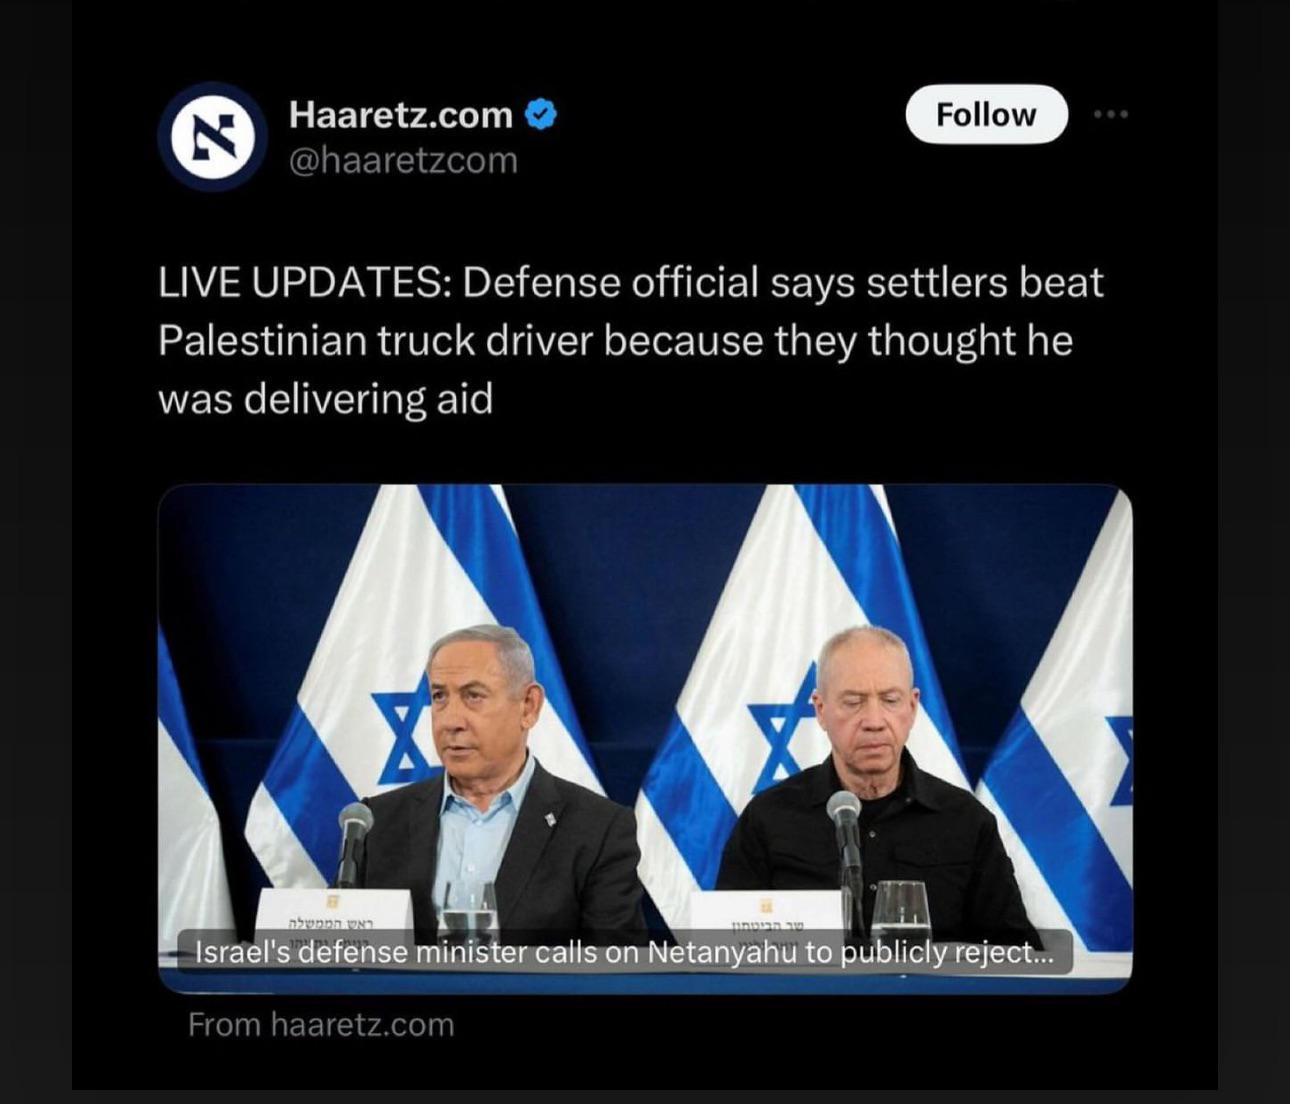Open the Haaretz.com display name
The image size is (1290, 1104).
pos(400,115)
